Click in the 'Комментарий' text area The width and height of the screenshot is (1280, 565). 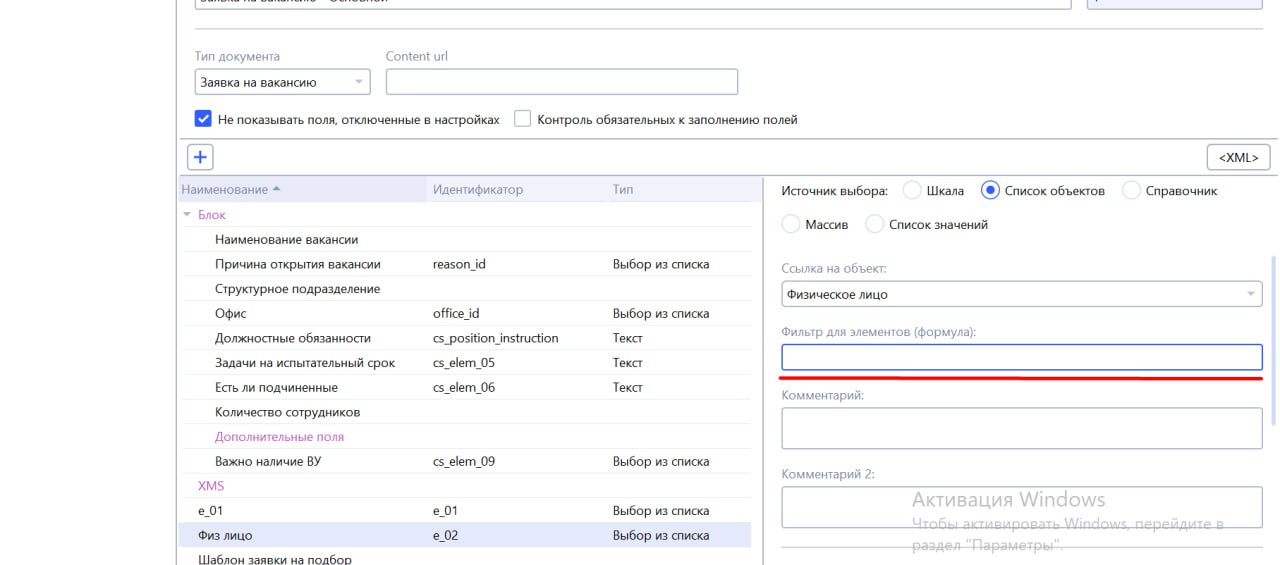click(1021, 428)
